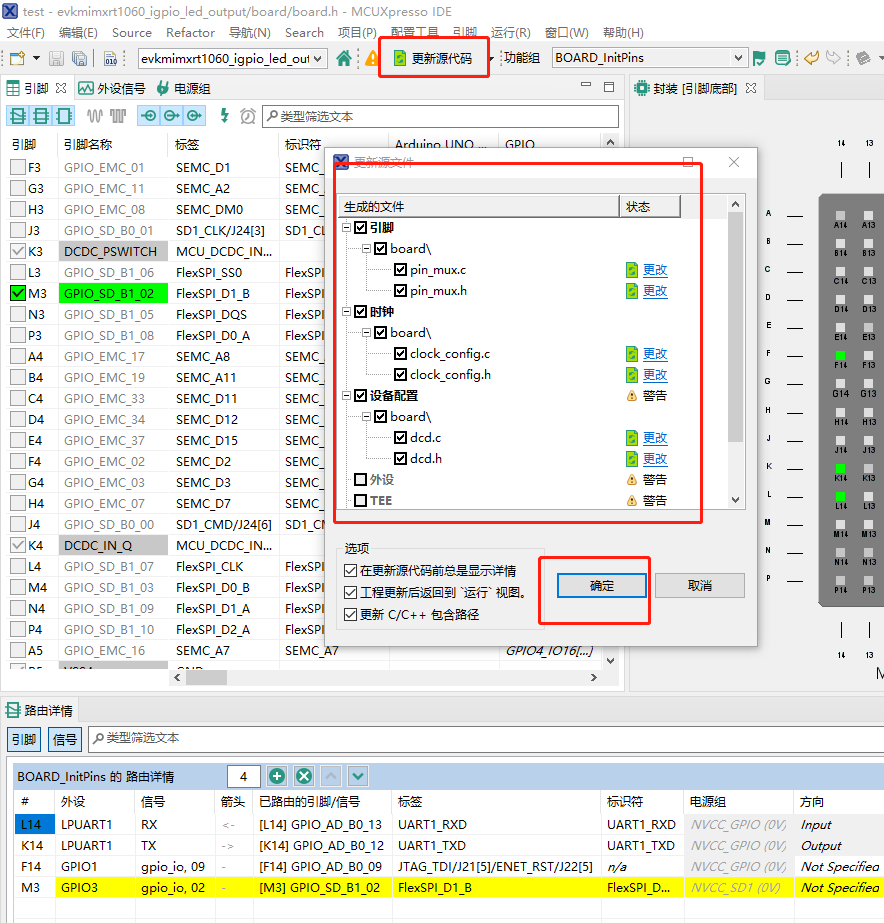Check the 外设 peripherals checkbox
The width and height of the screenshot is (884, 923).
click(x=361, y=480)
